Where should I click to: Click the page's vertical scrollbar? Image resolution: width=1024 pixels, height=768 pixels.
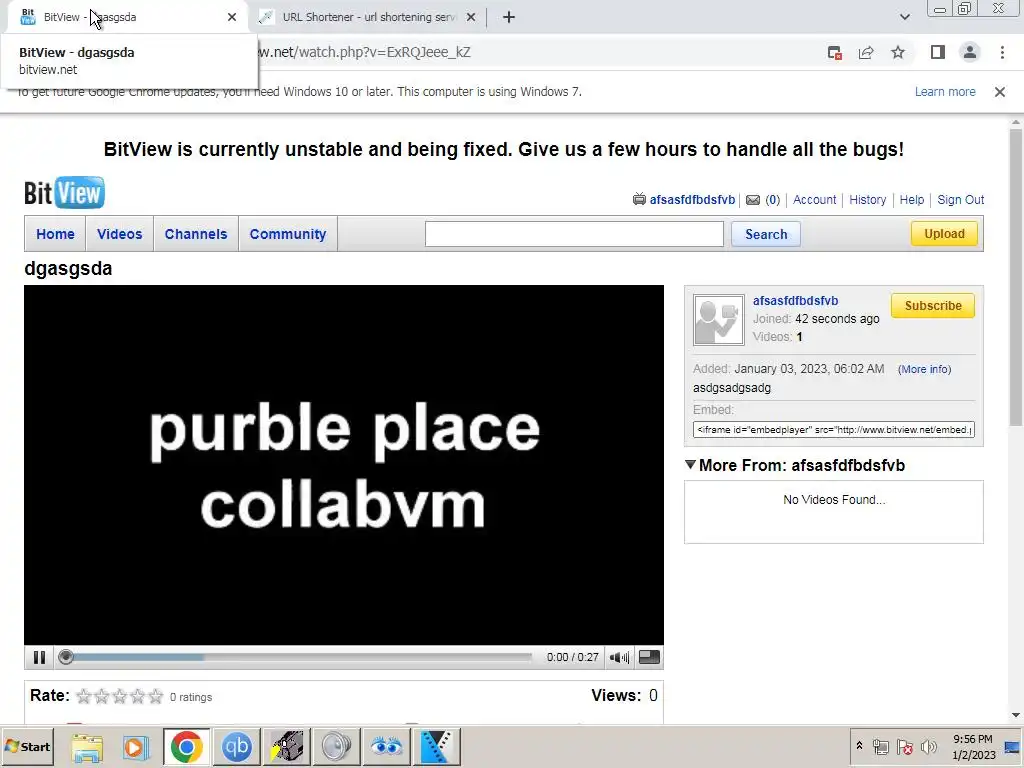1016,278
